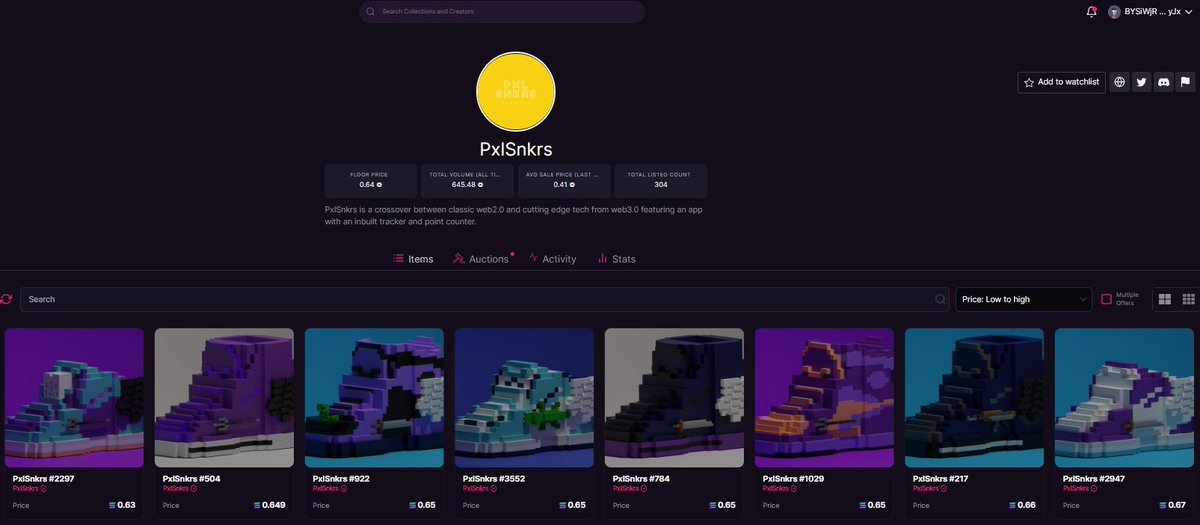Open the PxlSnkrs #2947 sneaker image
The image size is (1200, 525).
pyautogui.click(x=1124, y=397)
